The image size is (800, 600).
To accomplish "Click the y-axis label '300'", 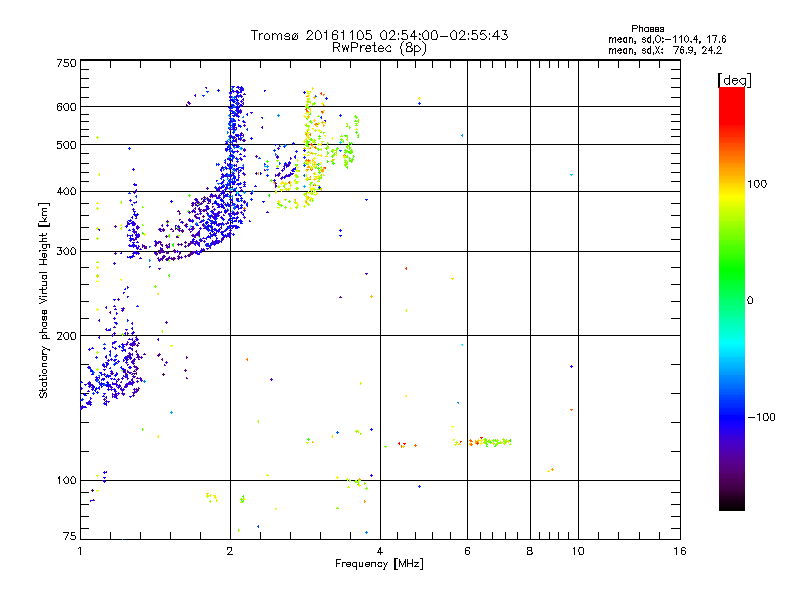I will [66, 252].
